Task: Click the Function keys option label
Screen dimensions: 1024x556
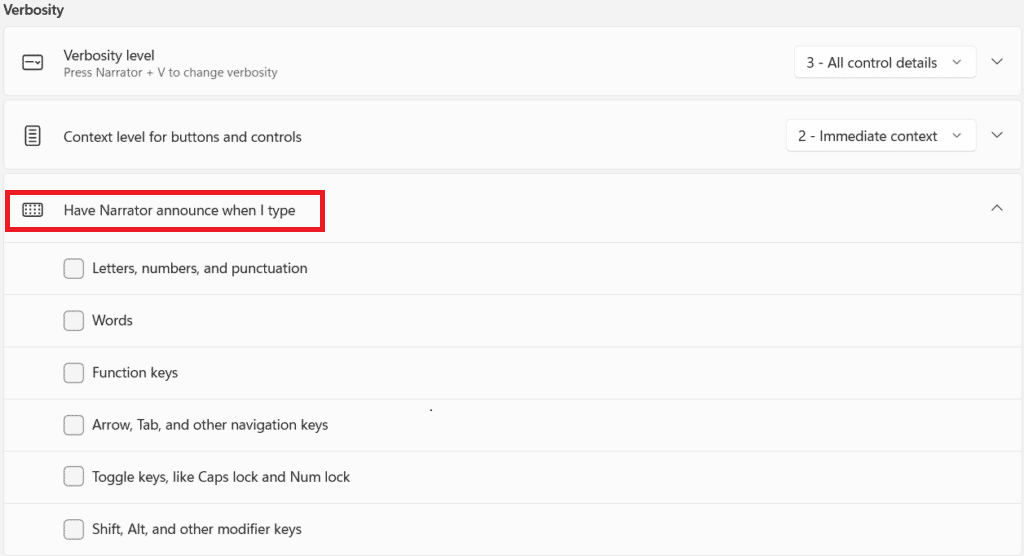Action: pyautogui.click(x=135, y=372)
